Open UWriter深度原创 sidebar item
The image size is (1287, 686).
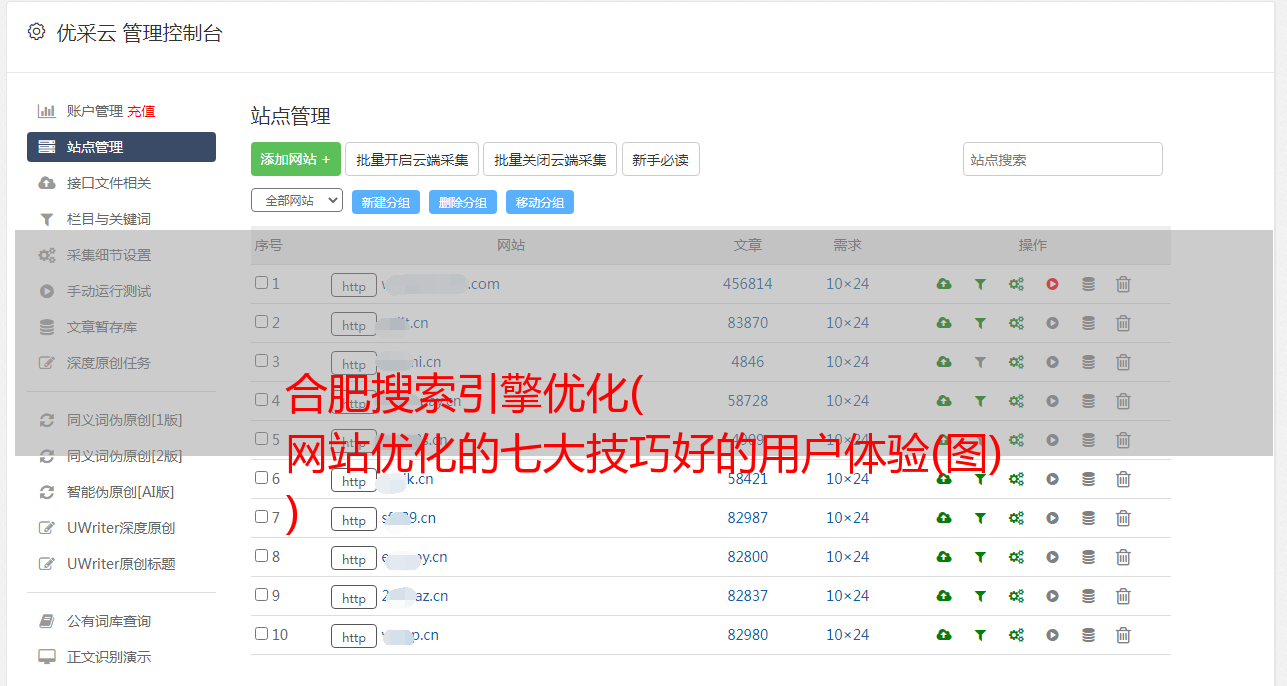pos(121,528)
